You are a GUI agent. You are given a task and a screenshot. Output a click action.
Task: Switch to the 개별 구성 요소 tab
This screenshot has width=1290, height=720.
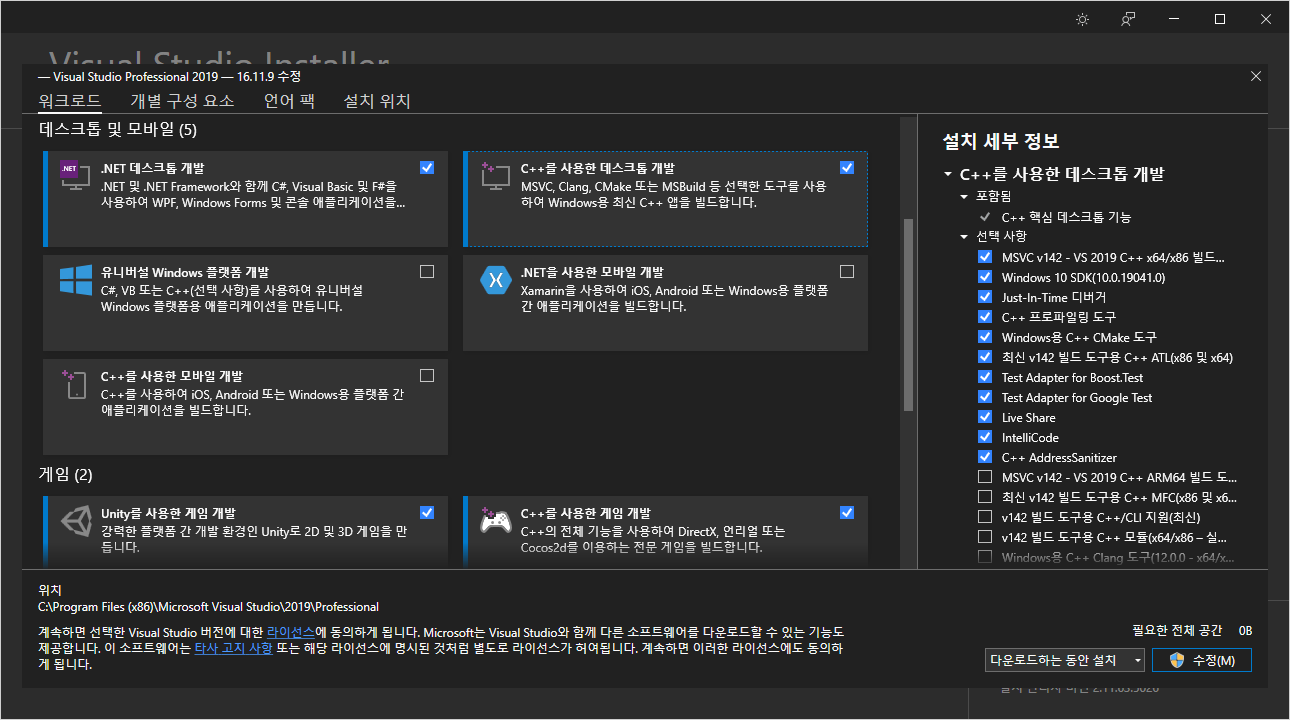point(182,101)
